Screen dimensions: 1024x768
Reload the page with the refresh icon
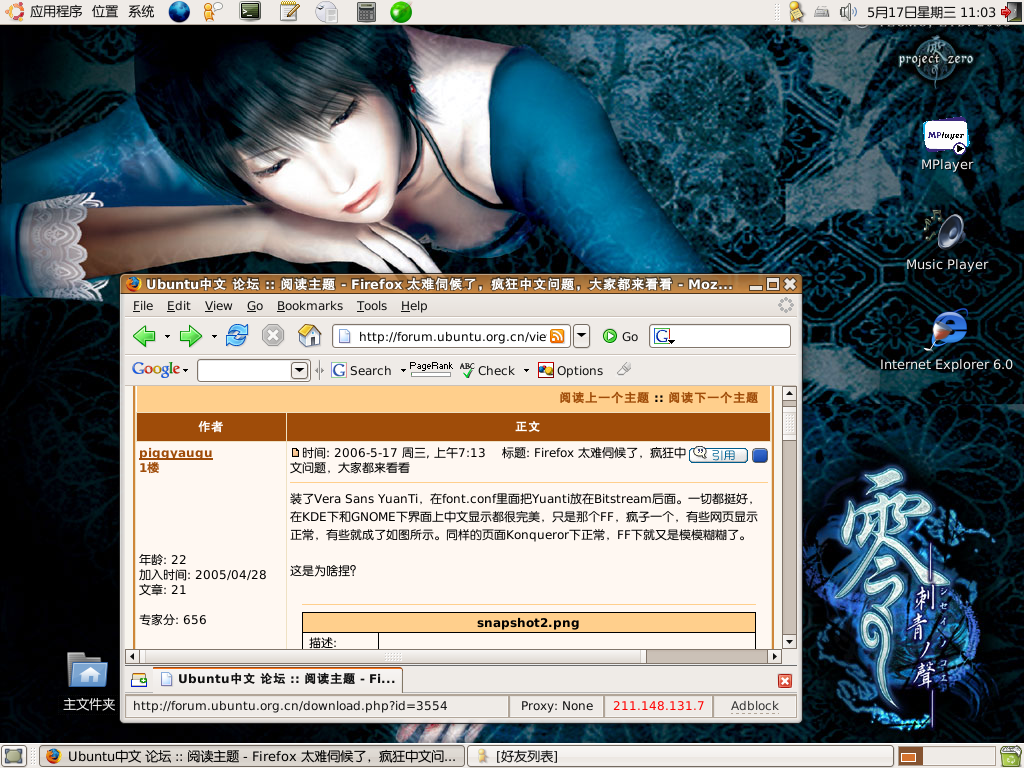[x=236, y=336]
